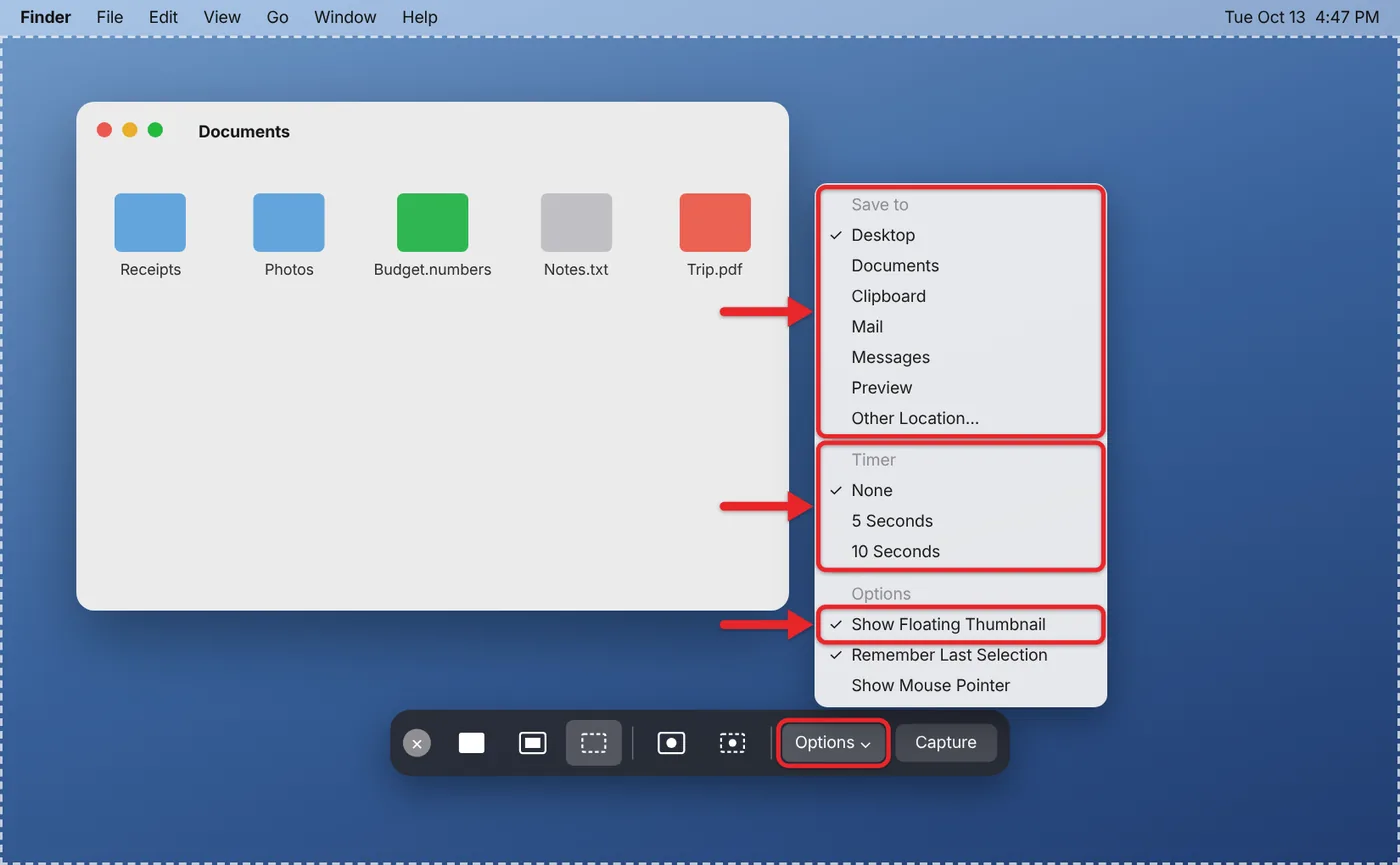Choose Documents as save location

[x=961, y=266]
